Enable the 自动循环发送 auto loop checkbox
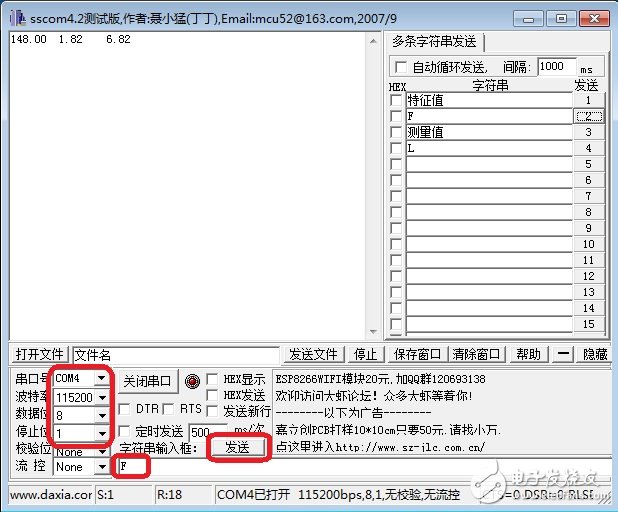Image resolution: width=618 pixels, height=512 pixels. pyautogui.click(x=402, y=67)
